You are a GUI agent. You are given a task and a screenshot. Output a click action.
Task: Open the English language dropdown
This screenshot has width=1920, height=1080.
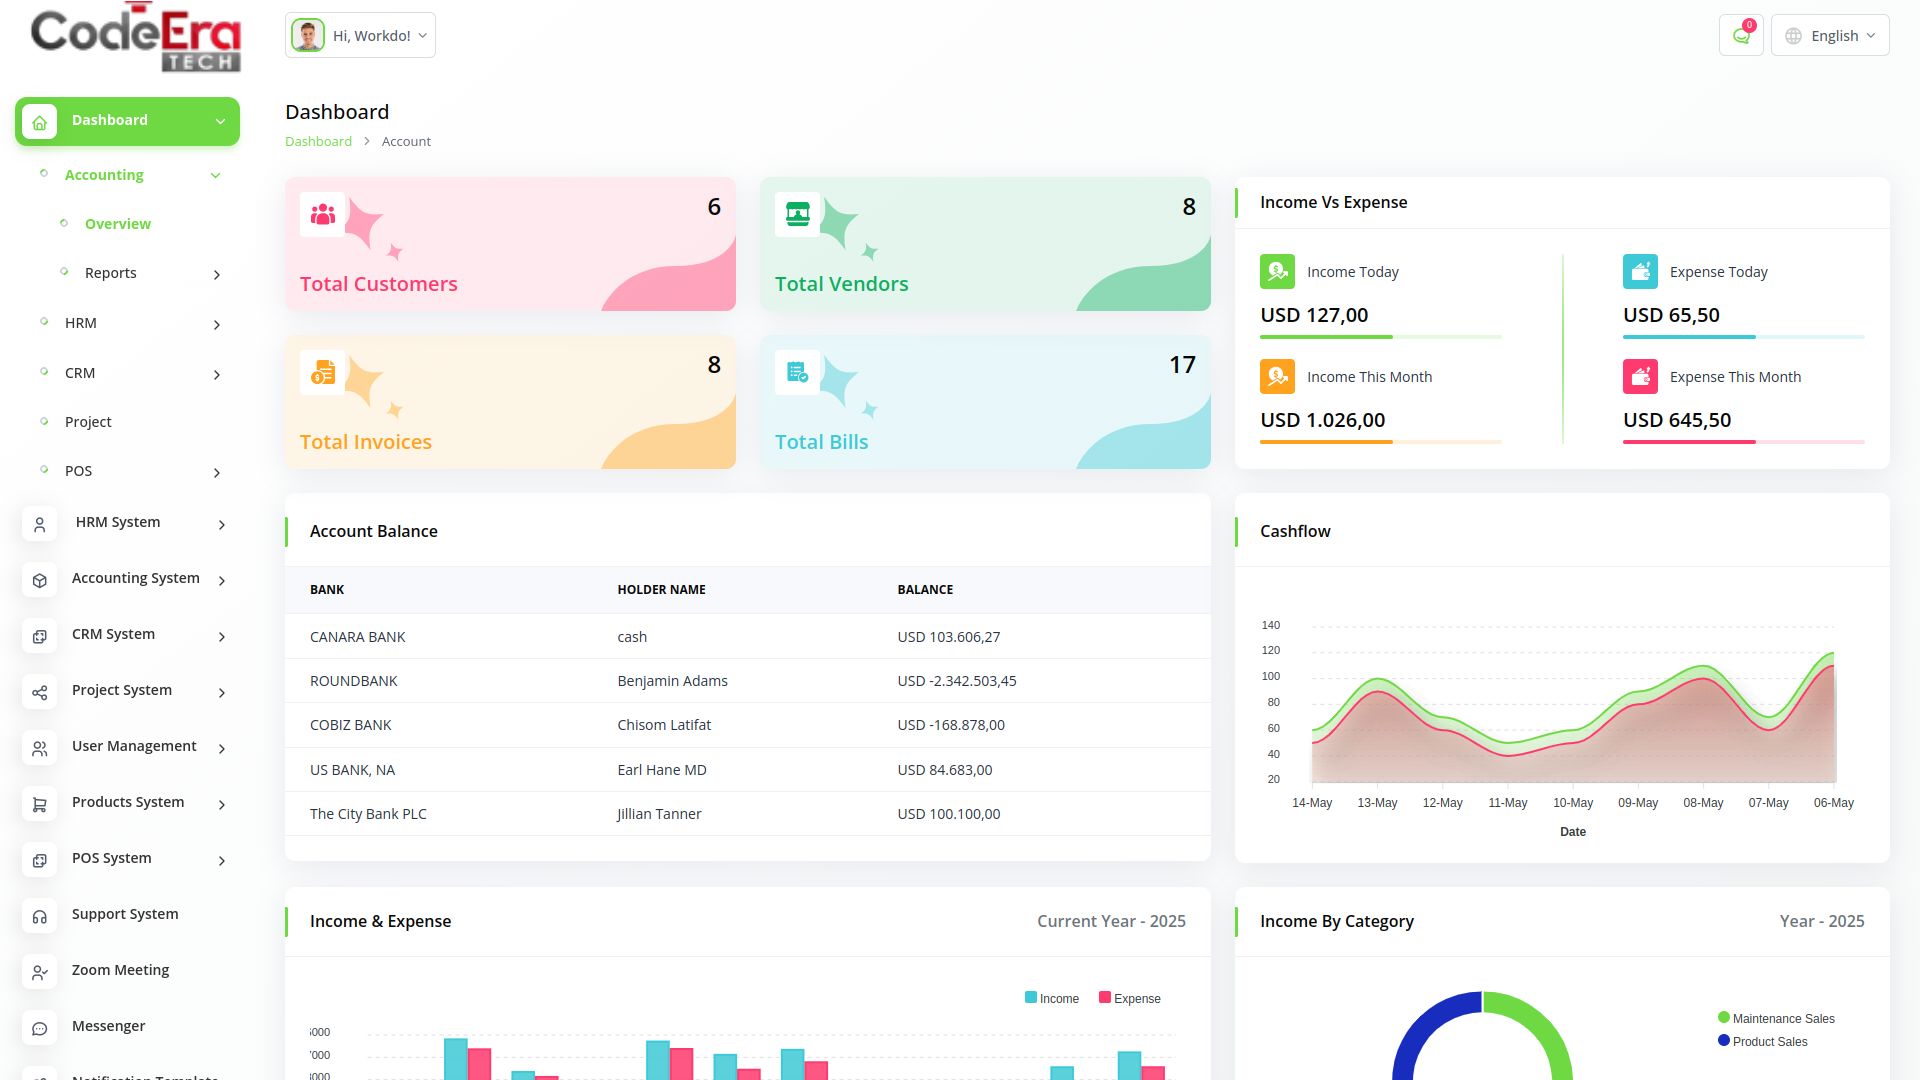tap(1829, 36)
